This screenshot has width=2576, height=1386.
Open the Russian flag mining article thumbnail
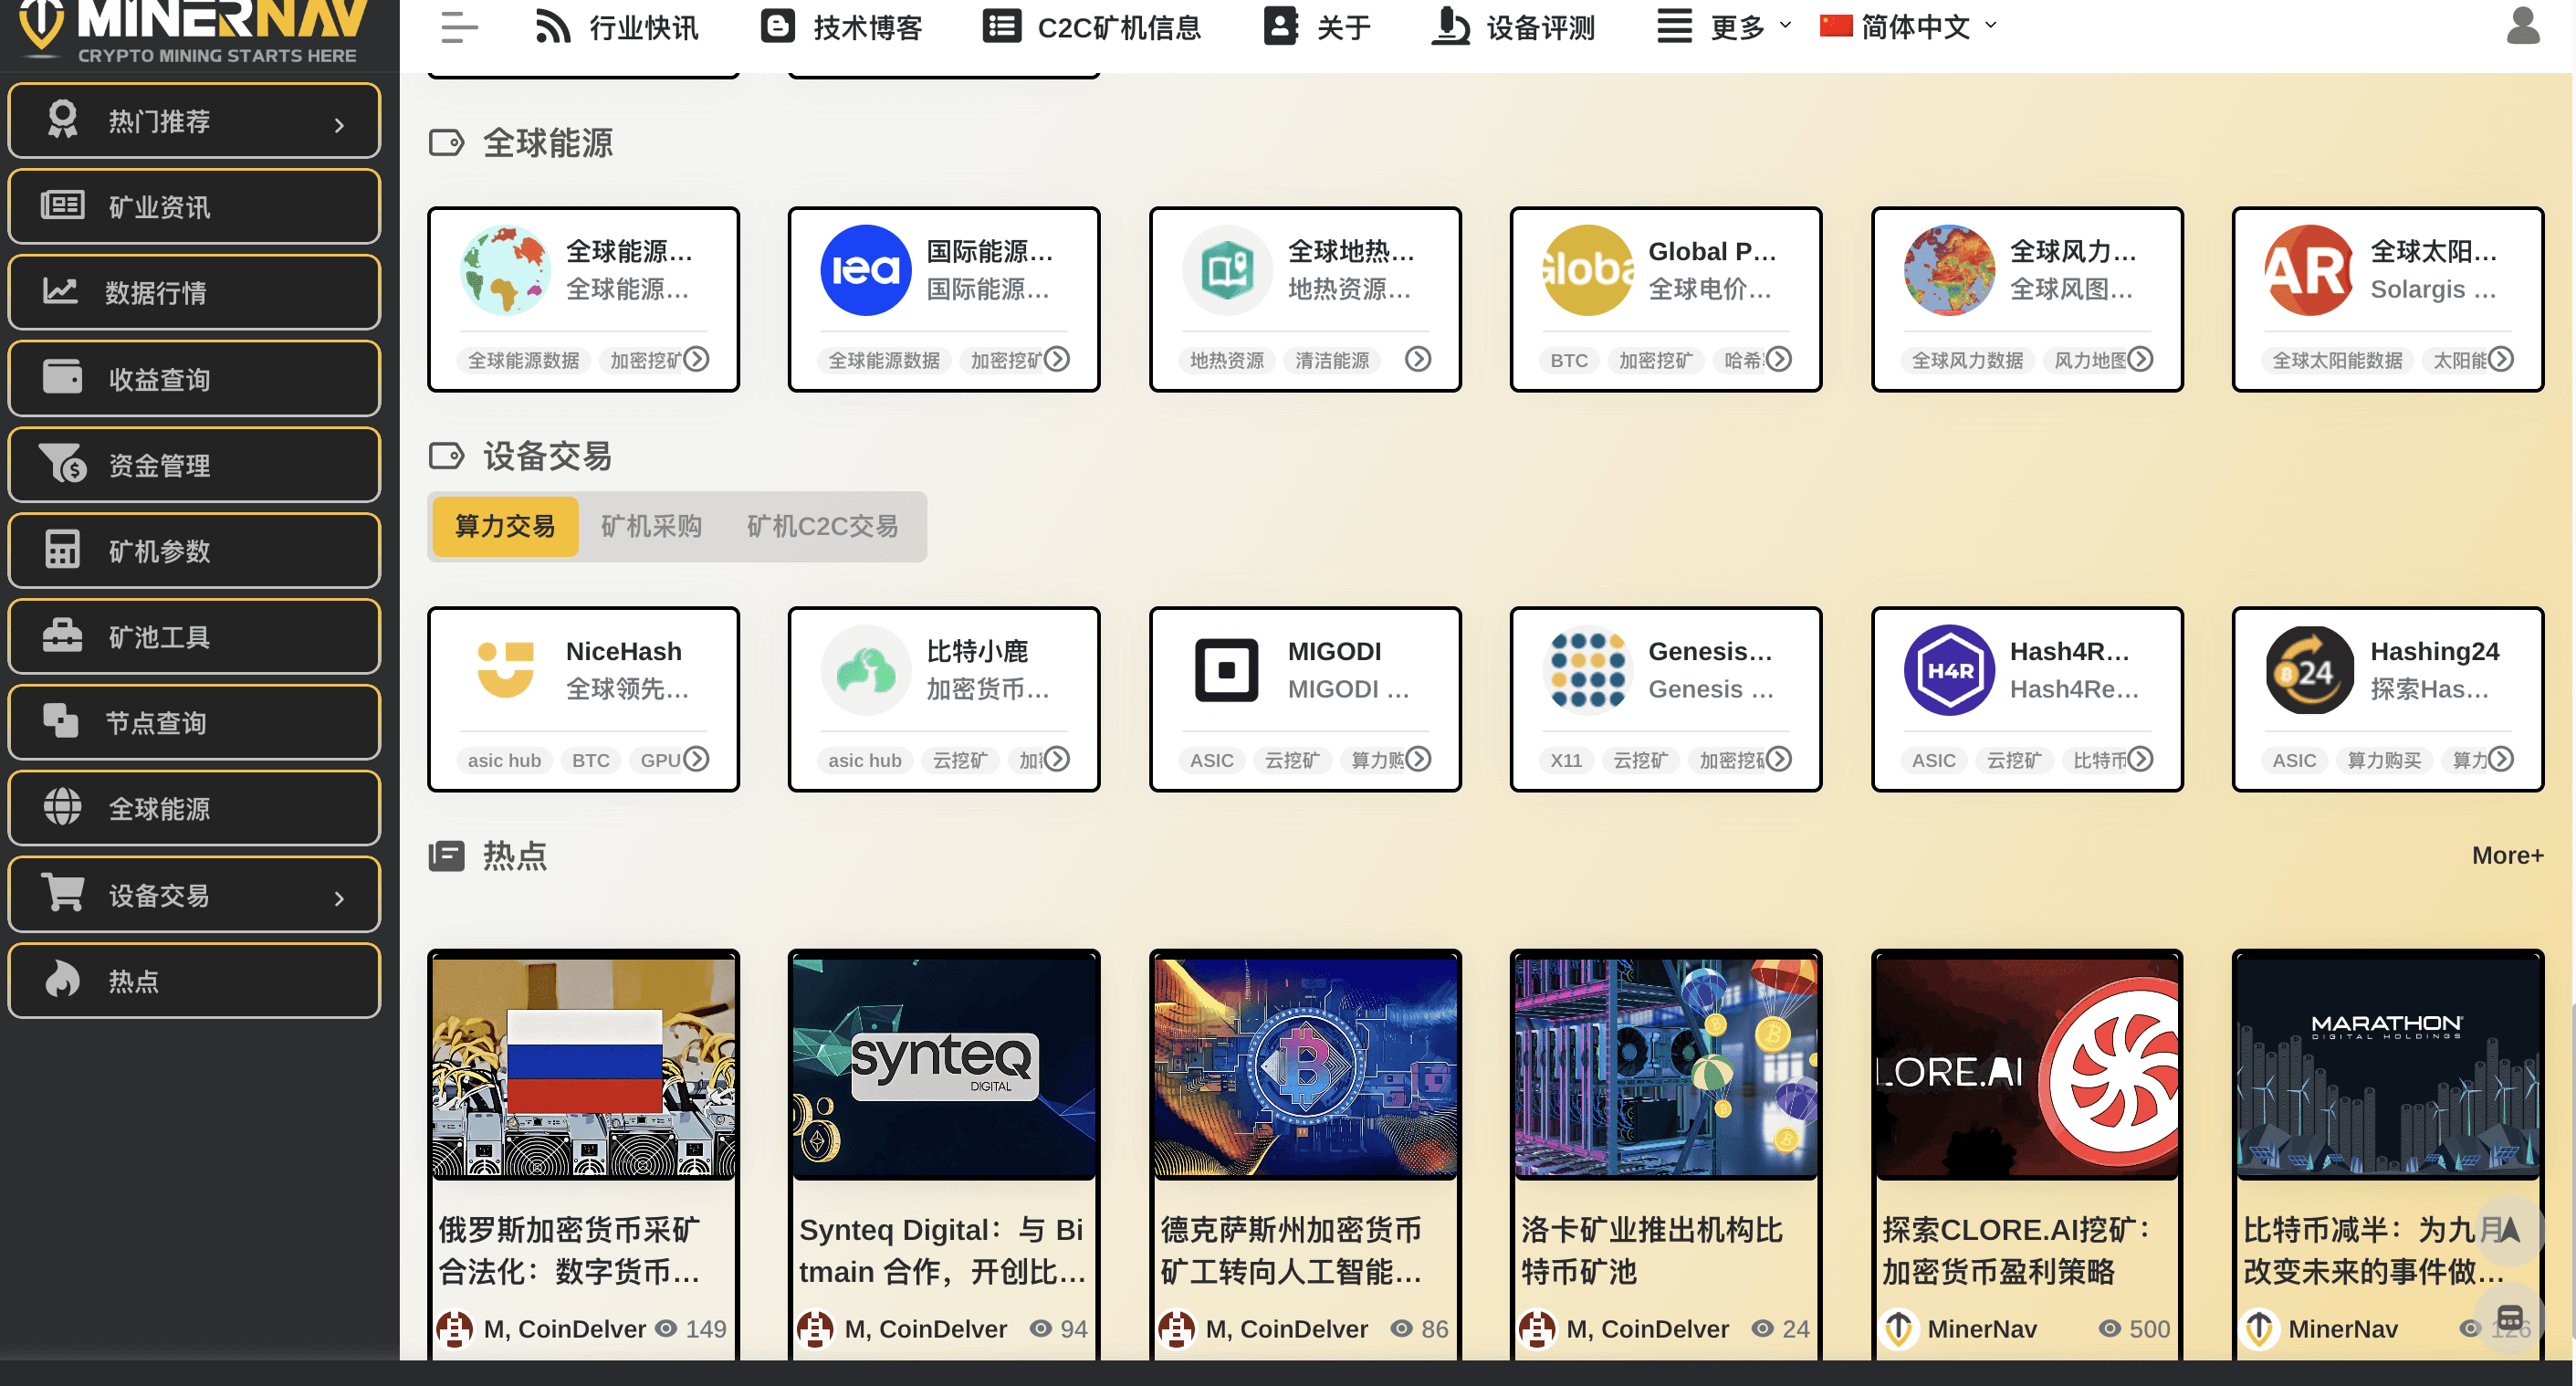pyautogui.click(x=584, y=1066)
